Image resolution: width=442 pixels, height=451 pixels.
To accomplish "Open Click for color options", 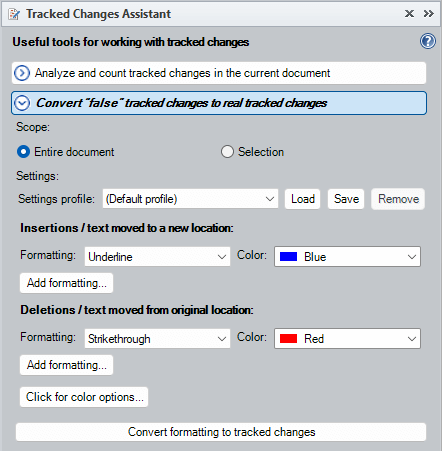I will 84,397.
